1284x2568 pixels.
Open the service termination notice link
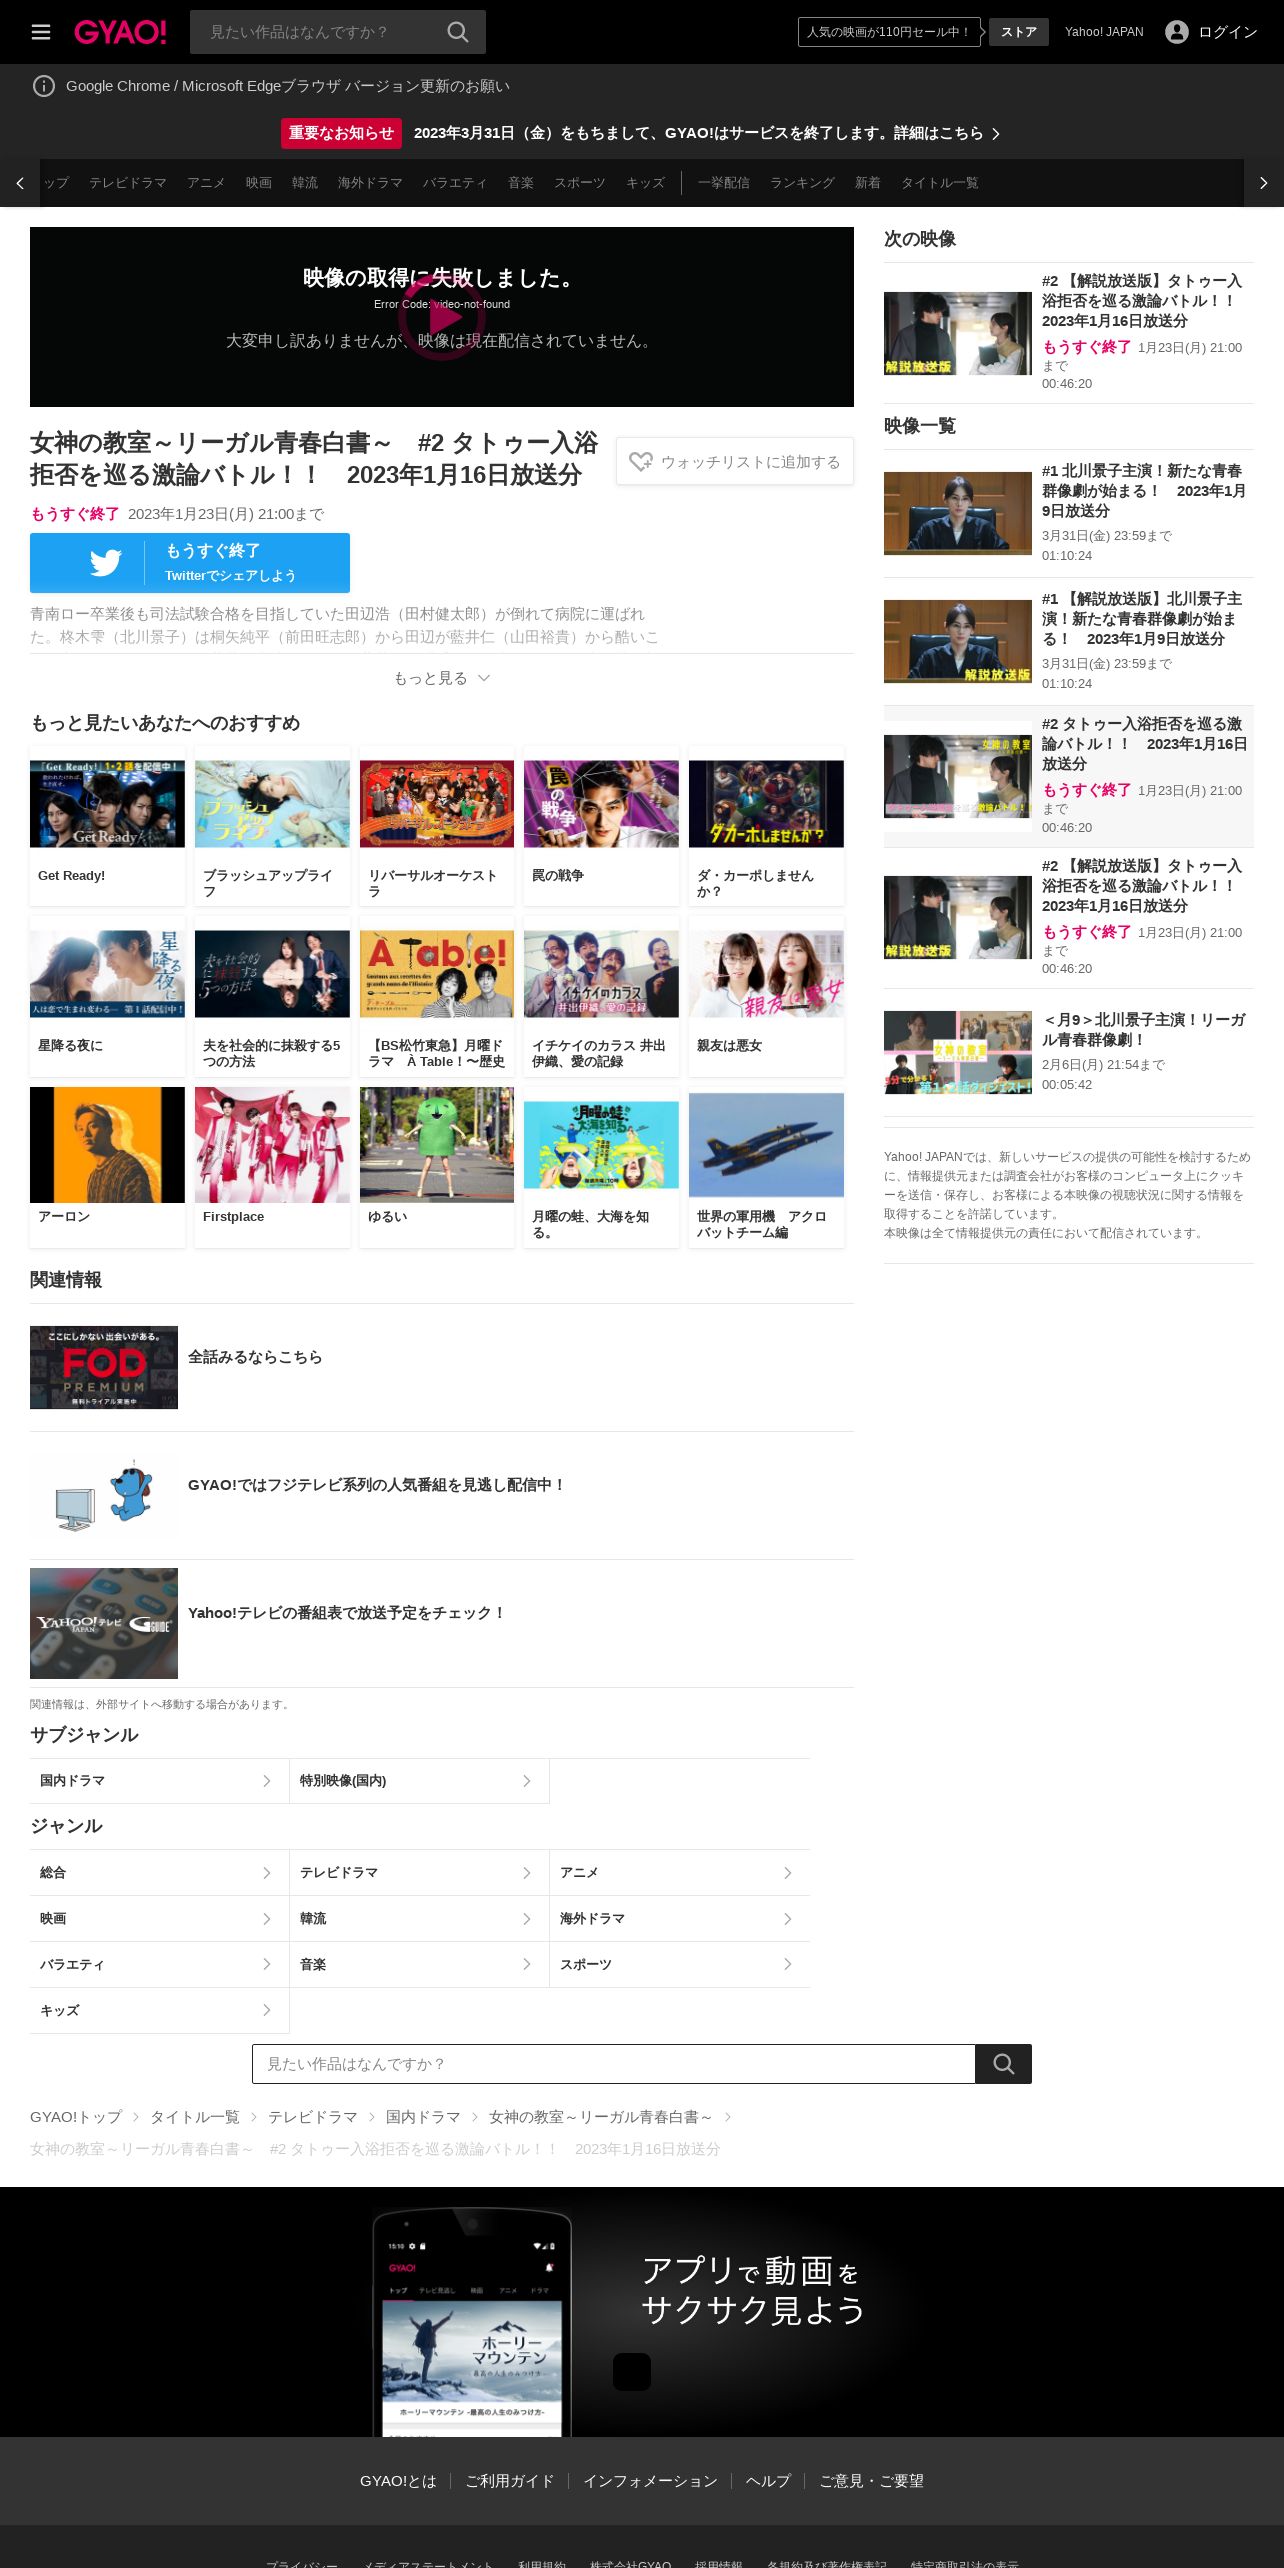pyautogui.click(x=707, y=133)
